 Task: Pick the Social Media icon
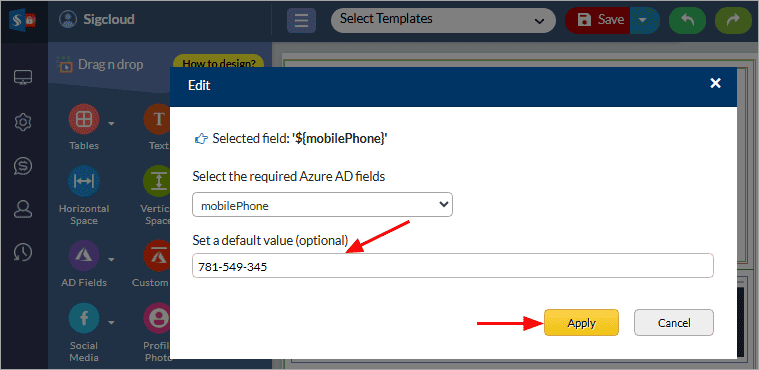coord(84,318)
